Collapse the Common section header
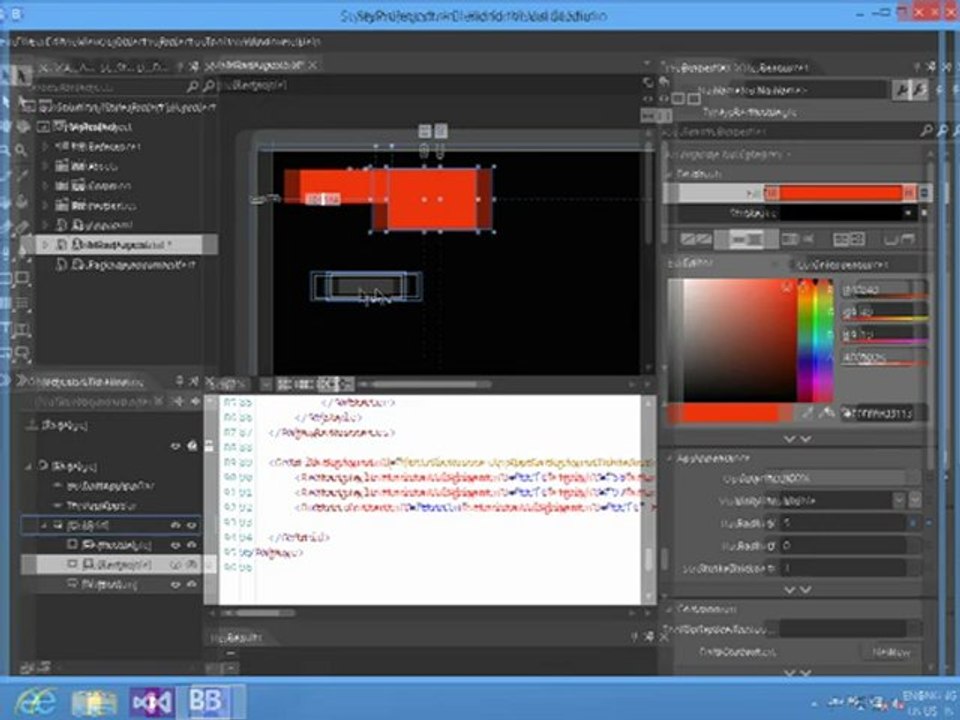Image resolution: width=960 pixels, height=720 pixels. coord(670,609)
